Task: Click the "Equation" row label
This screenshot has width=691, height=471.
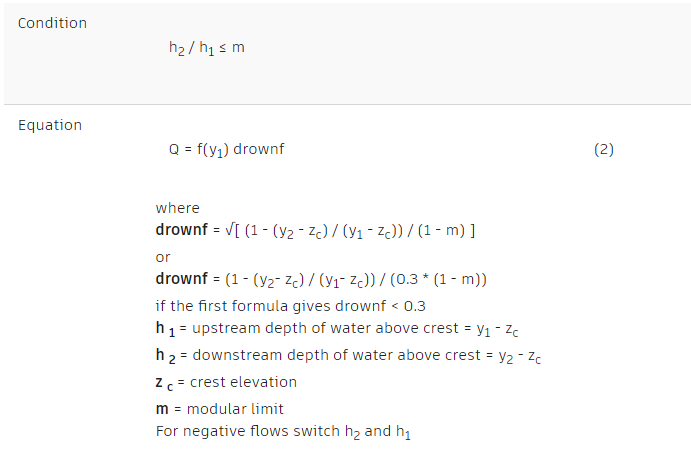Action: click(50, 125)
